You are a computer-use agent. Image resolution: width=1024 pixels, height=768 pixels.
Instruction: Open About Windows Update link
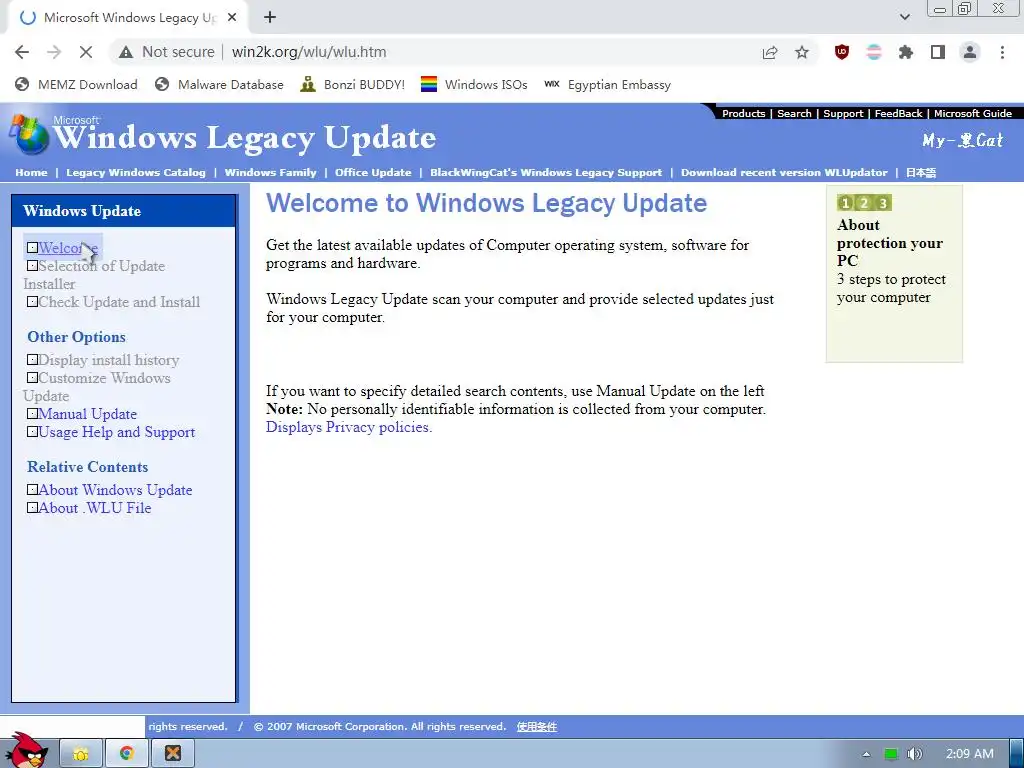point(115,490)
